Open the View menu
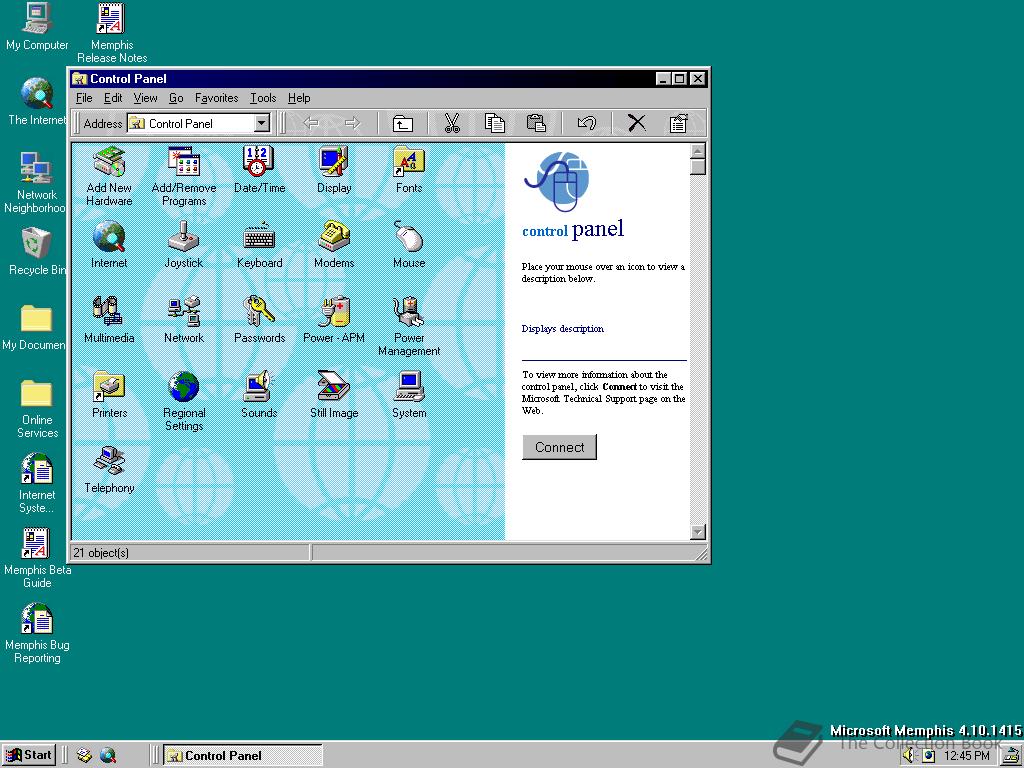 (145, 98)
